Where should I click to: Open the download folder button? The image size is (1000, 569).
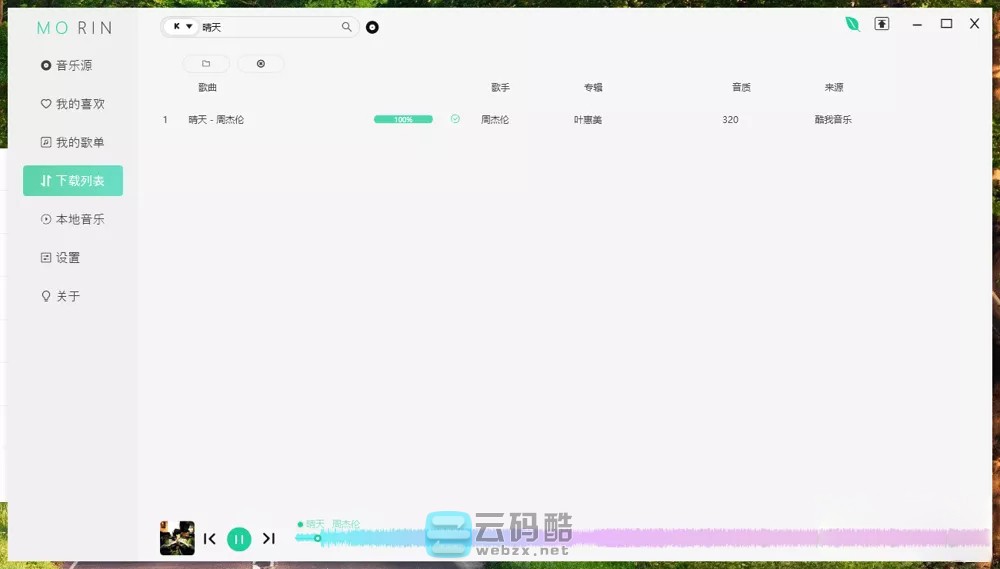(206, 64)
